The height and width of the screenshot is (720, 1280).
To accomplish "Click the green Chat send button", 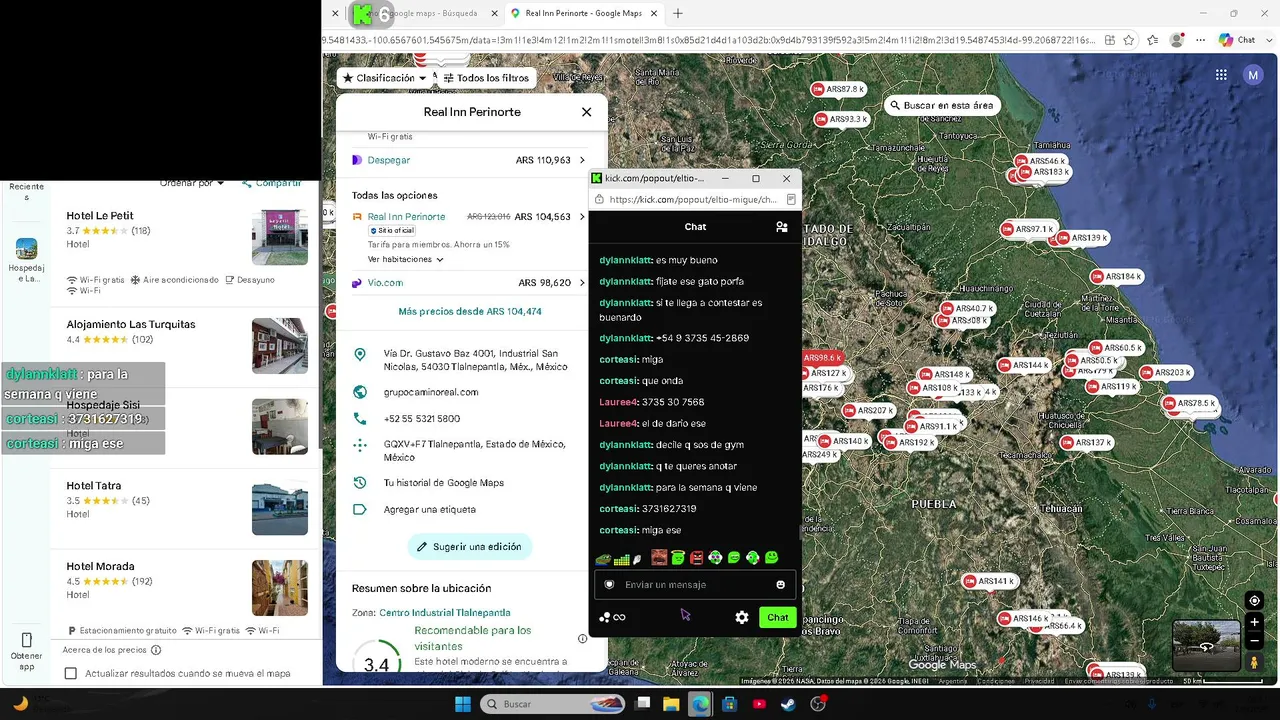I will pos(778,617).
